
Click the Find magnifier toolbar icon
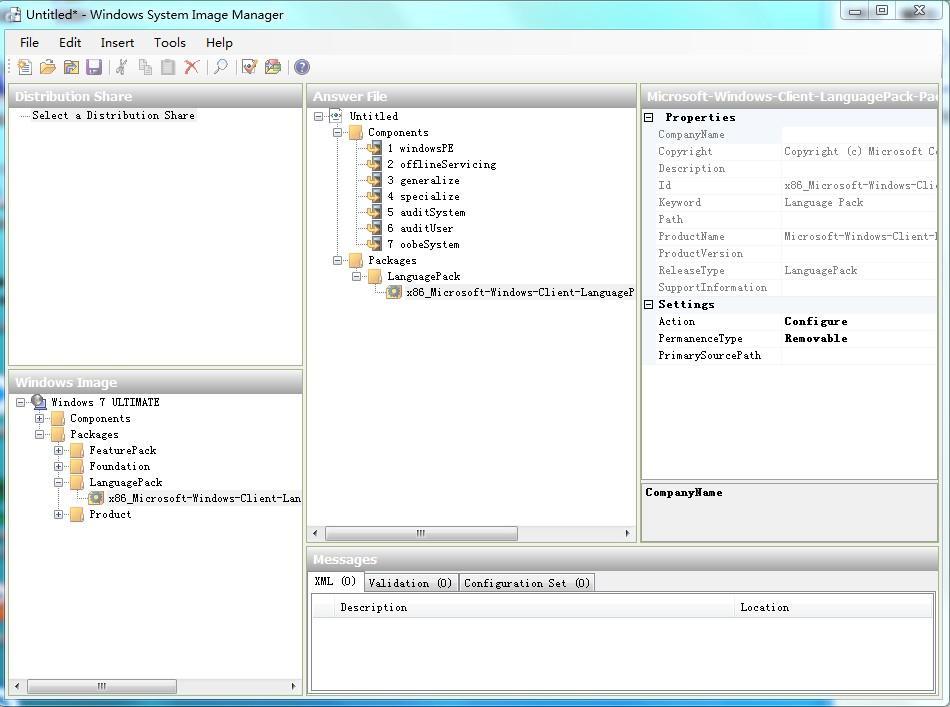[221, 67]
